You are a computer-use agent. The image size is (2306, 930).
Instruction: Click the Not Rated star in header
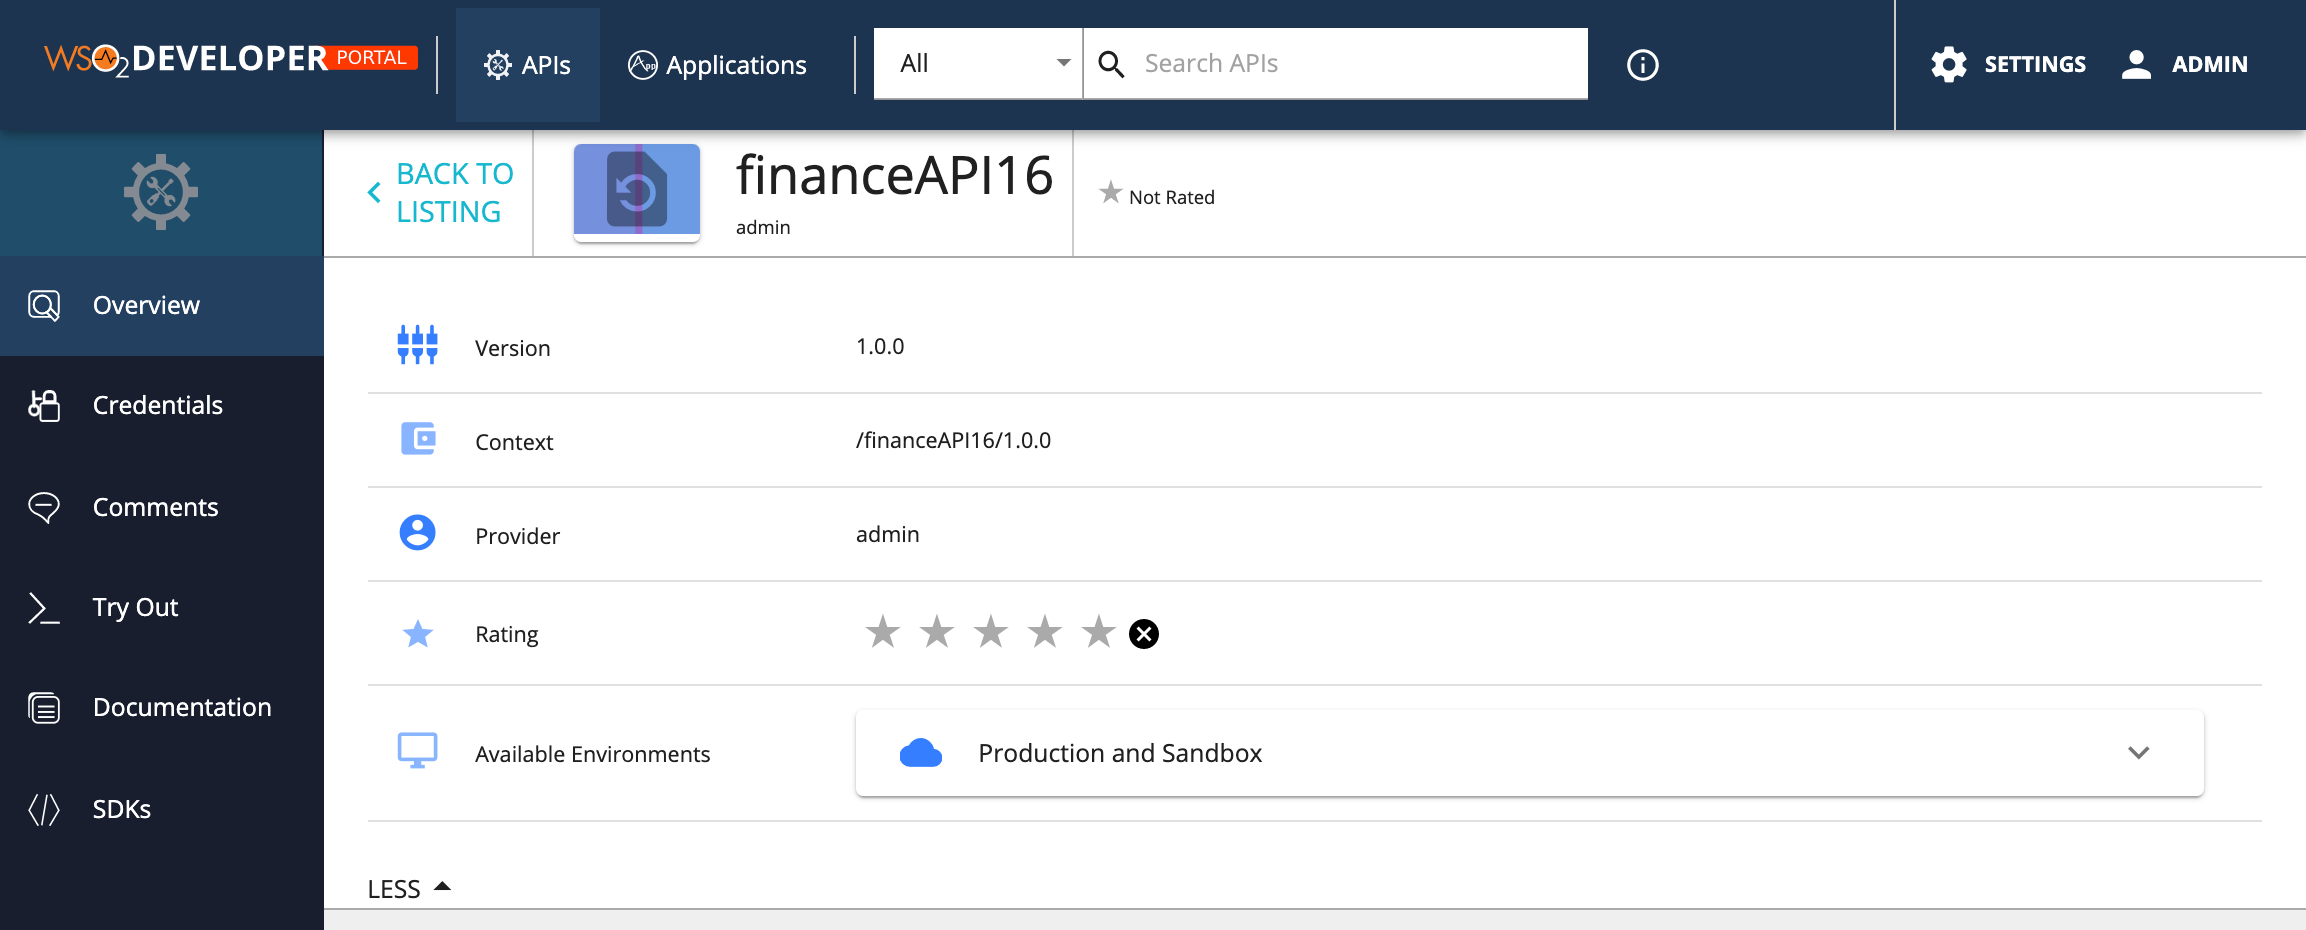tap(1110, 193)
